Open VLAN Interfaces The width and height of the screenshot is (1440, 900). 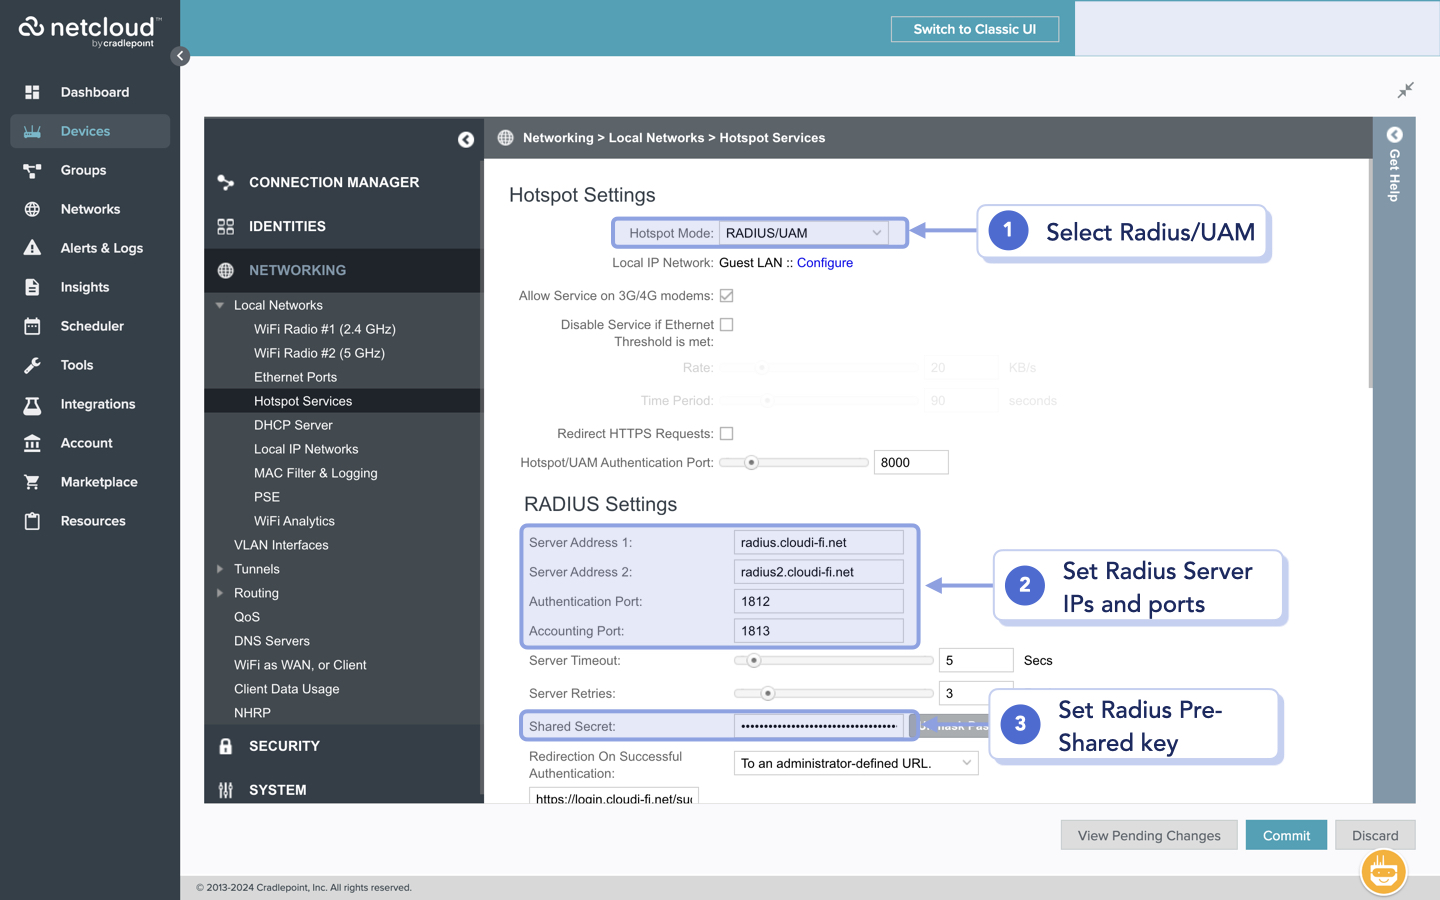tap(281, 545)
